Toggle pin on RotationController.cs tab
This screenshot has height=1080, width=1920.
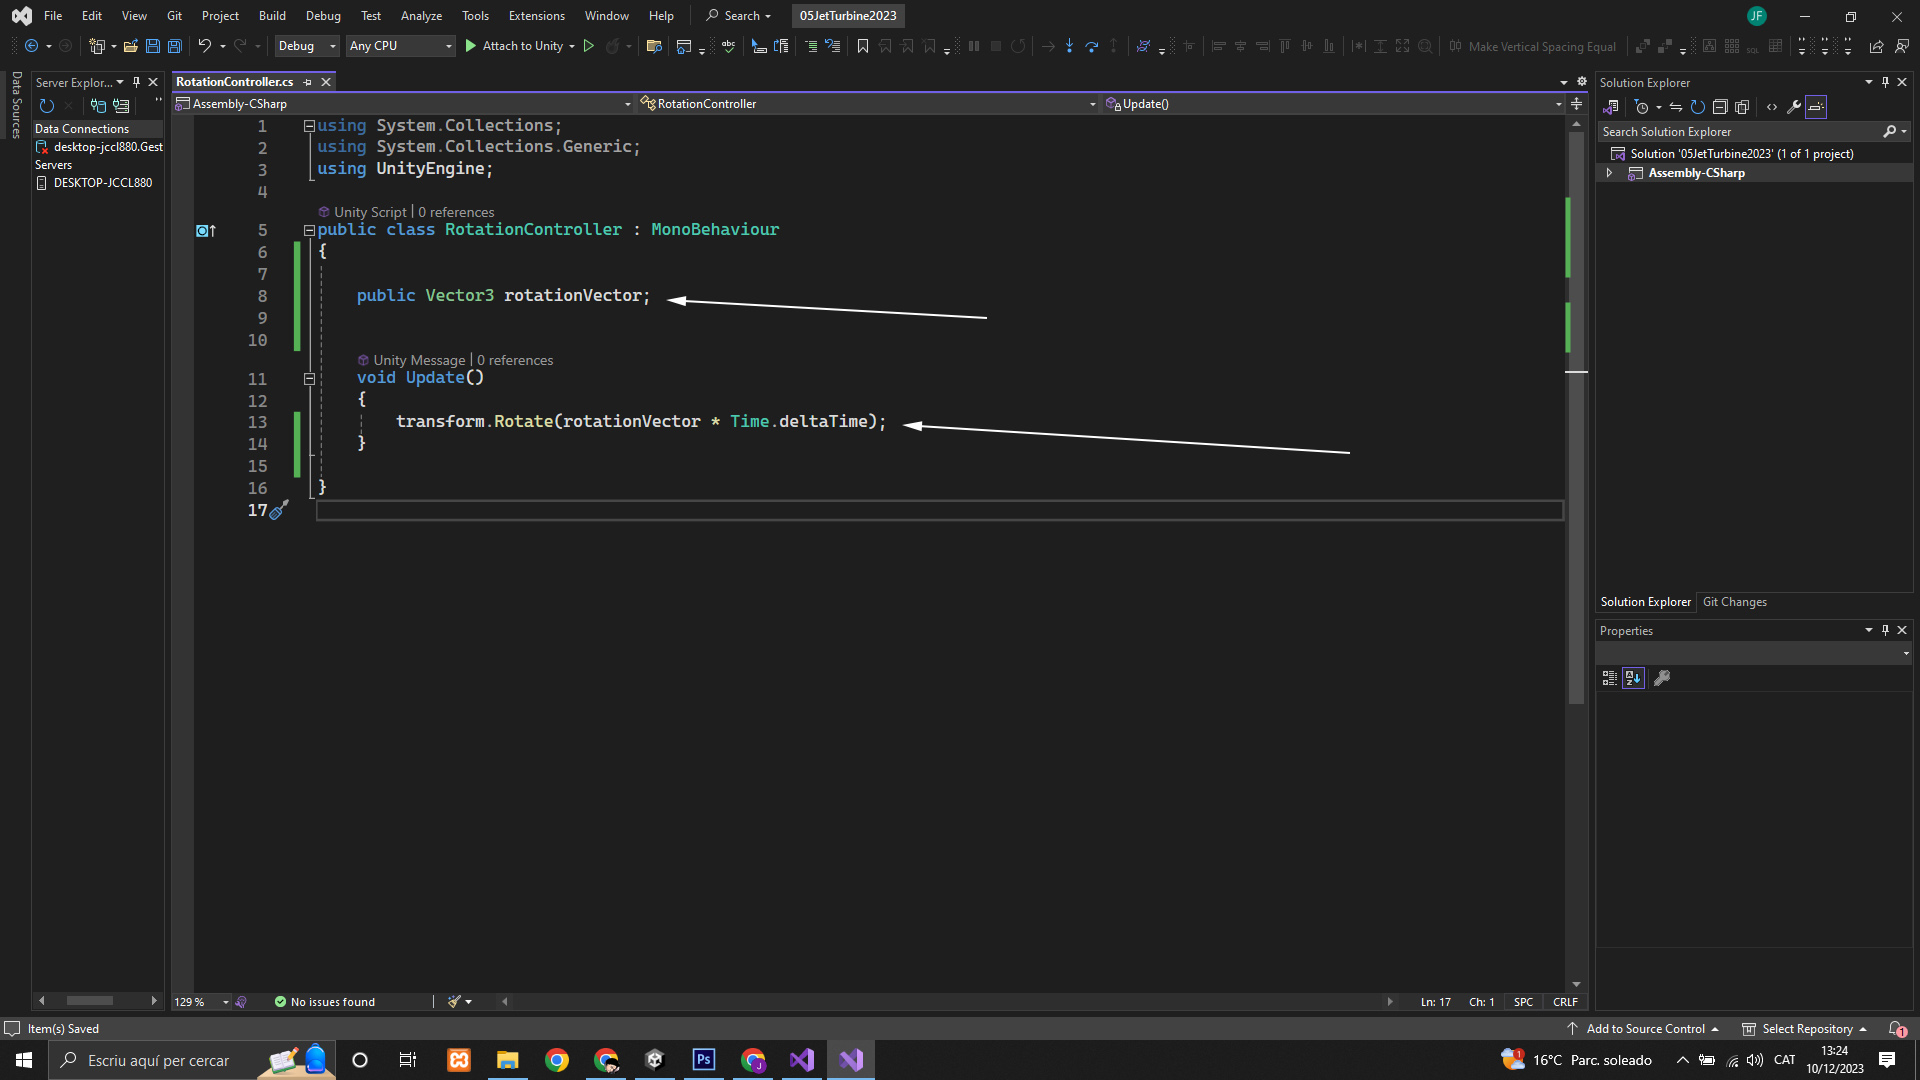(307, 82)
